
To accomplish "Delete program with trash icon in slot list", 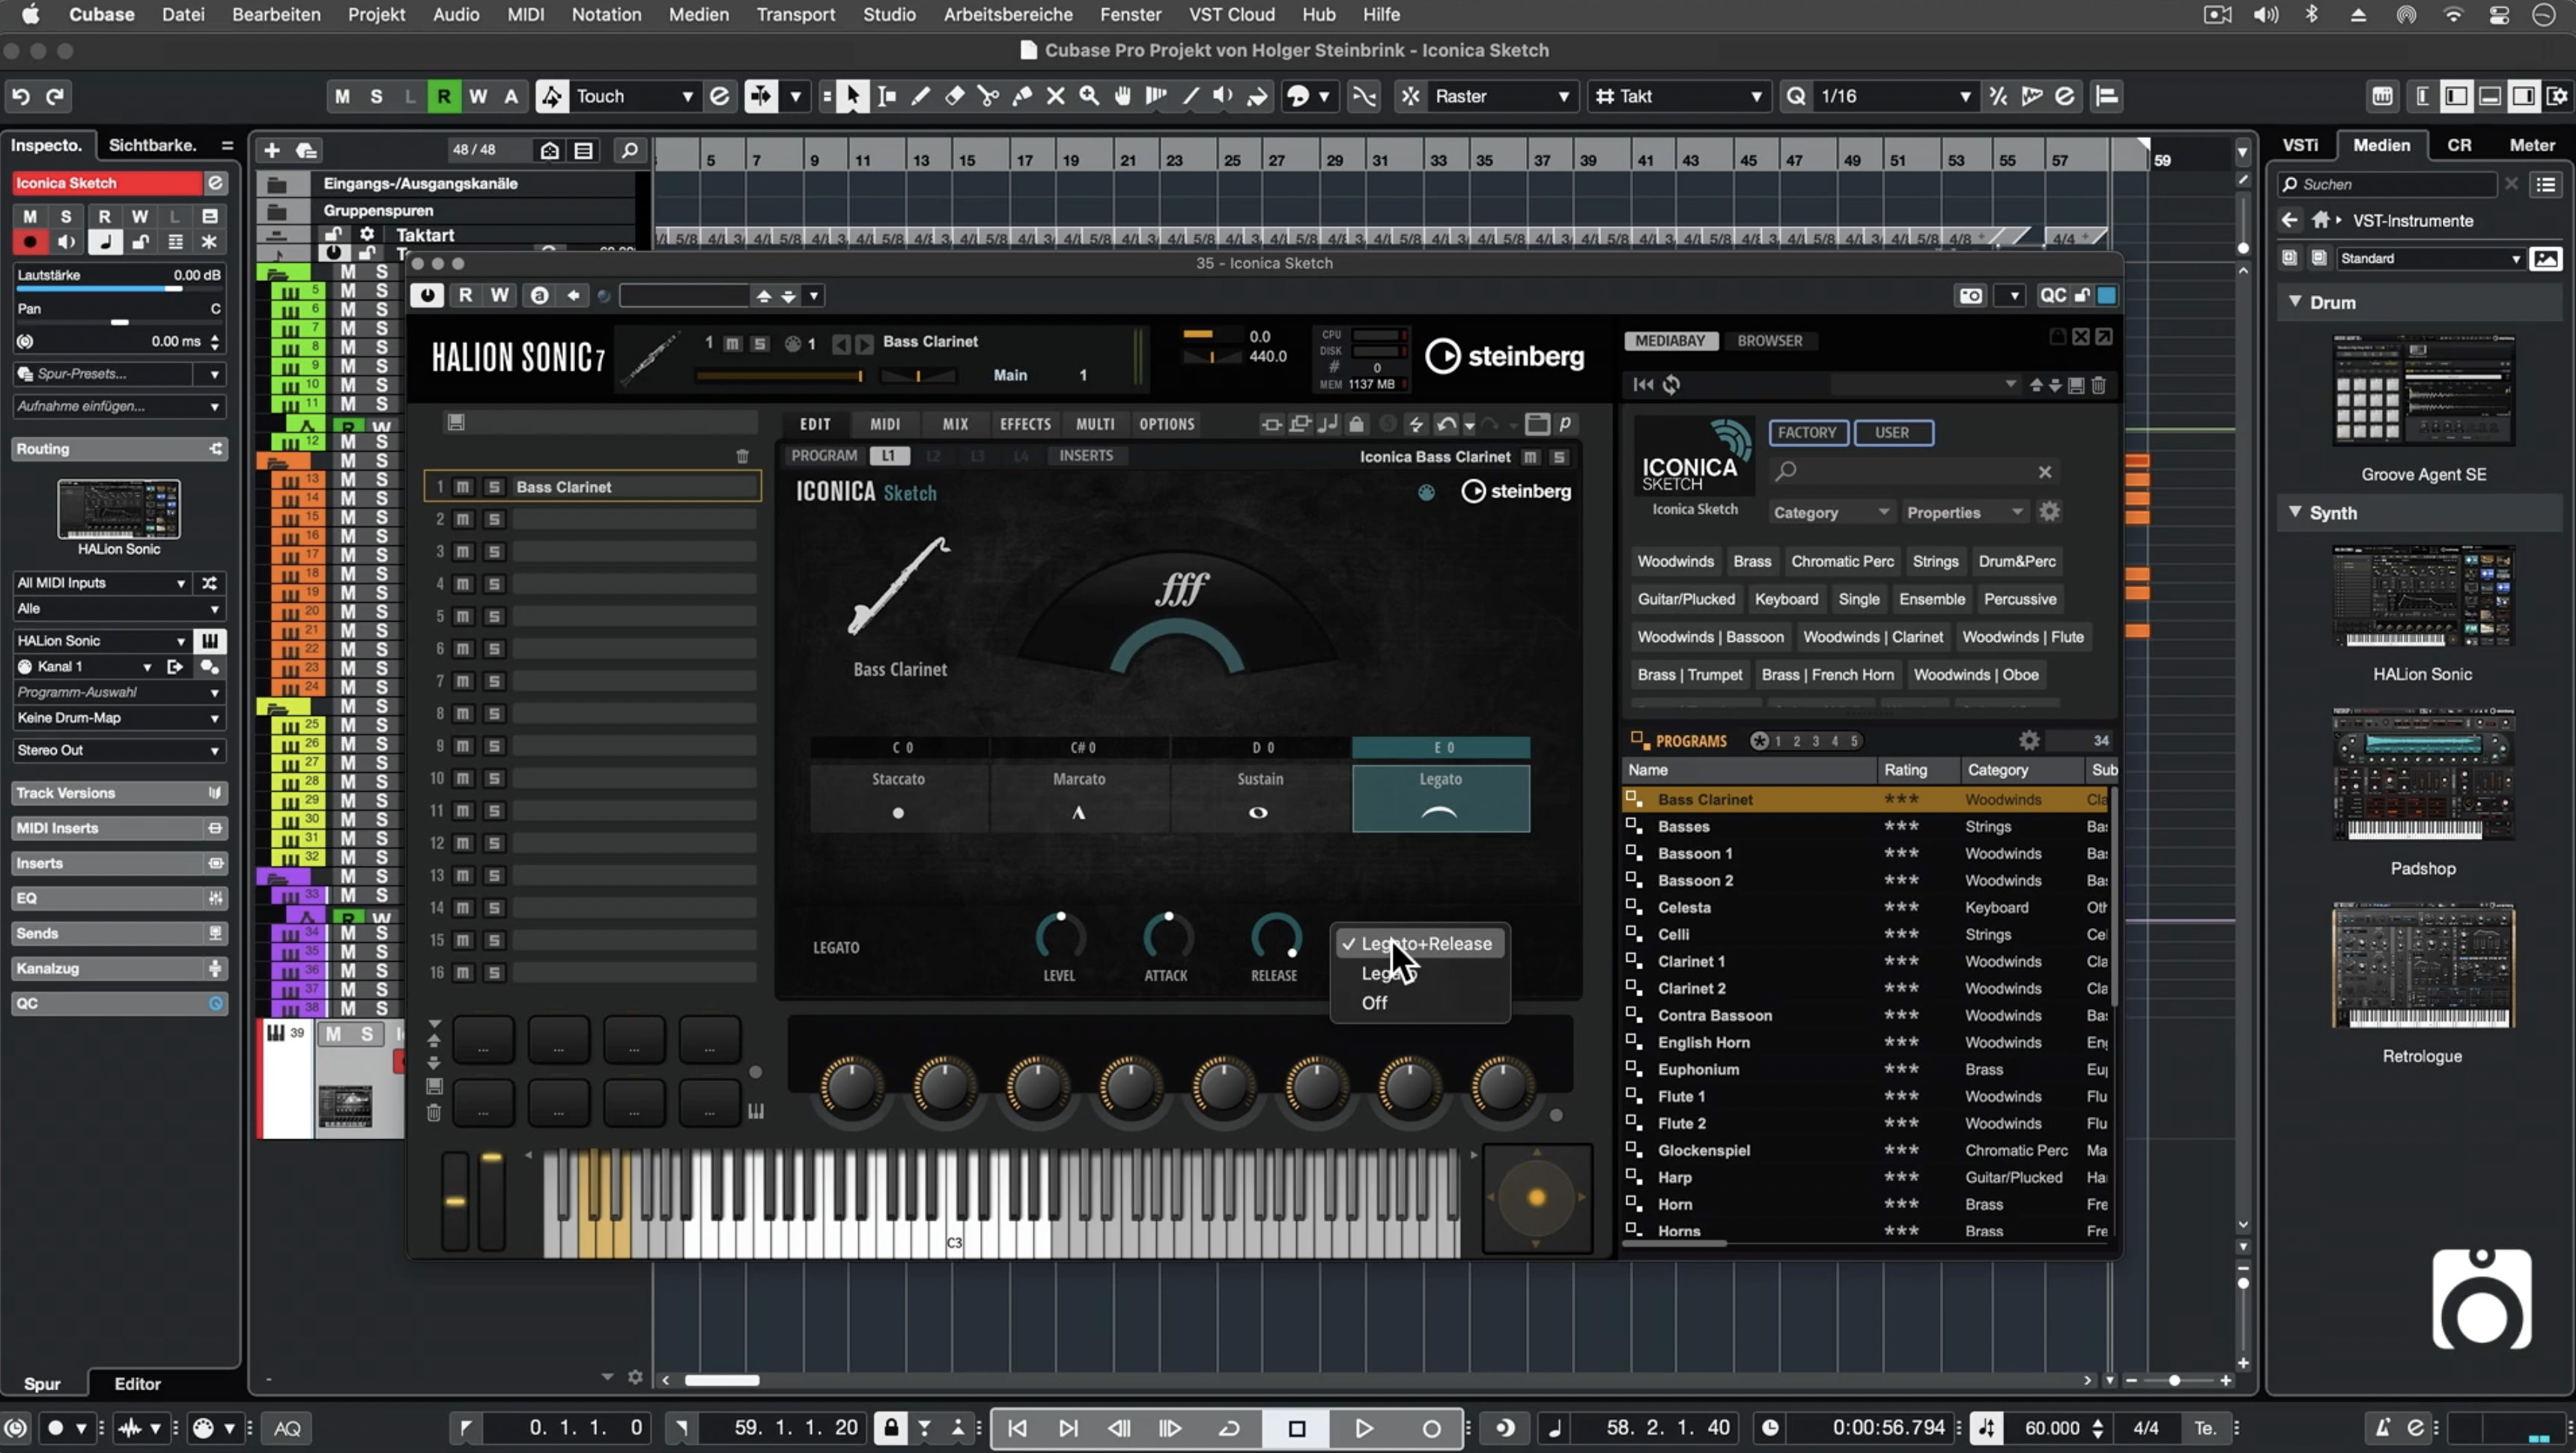I will 742,456.
